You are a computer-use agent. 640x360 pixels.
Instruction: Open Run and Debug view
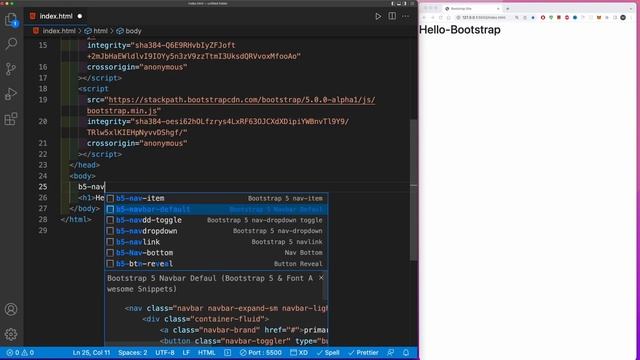(x=11, y=94)
